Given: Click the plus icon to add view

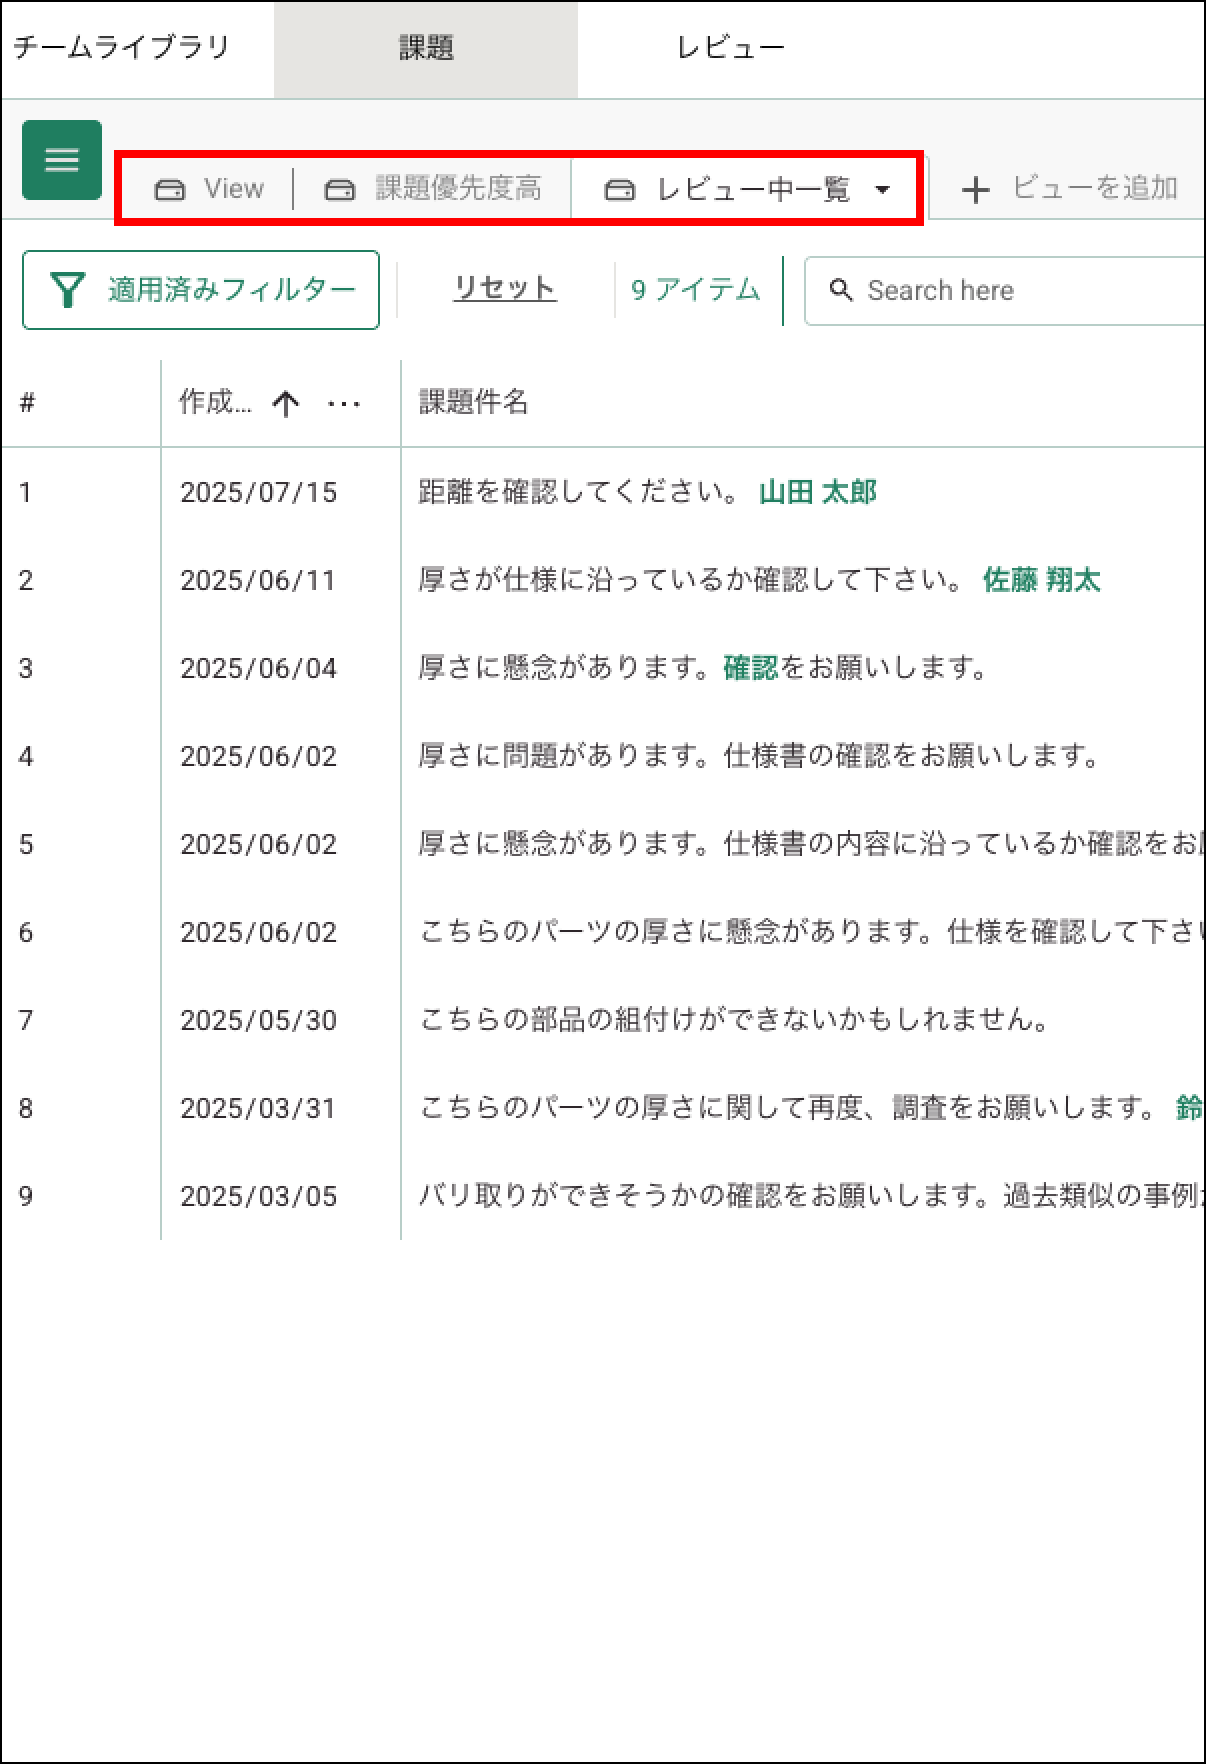Looking at the screenshot, I should click(x=975, y=190).
